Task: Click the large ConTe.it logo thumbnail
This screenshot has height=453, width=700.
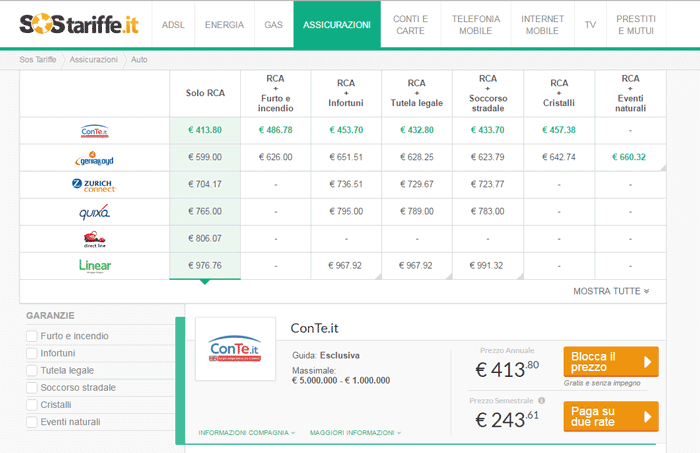Action: pos(235,349)
